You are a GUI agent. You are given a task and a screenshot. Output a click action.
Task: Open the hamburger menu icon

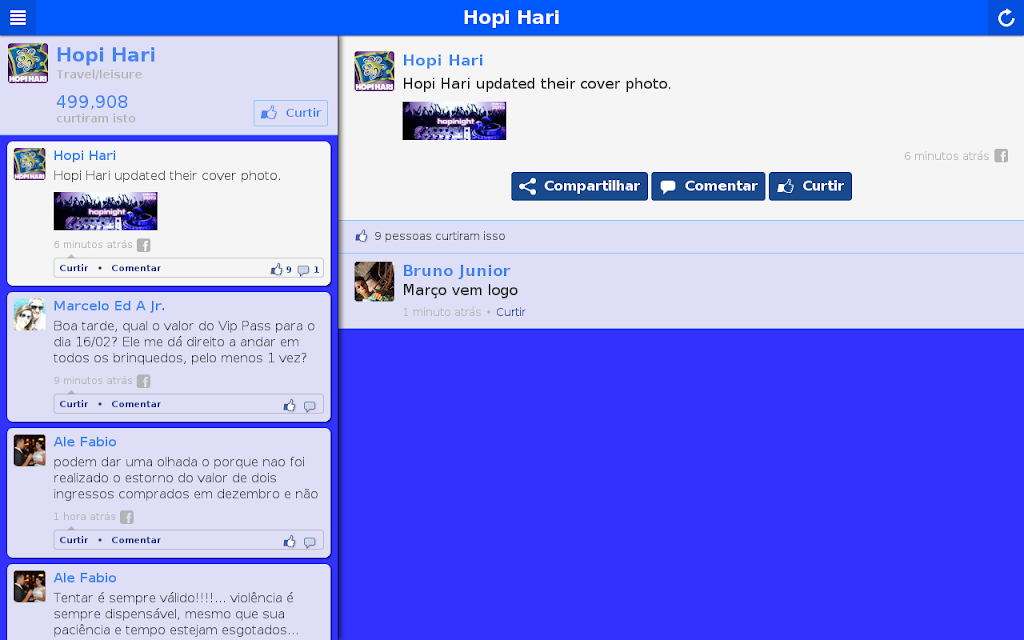coord(18,18)
